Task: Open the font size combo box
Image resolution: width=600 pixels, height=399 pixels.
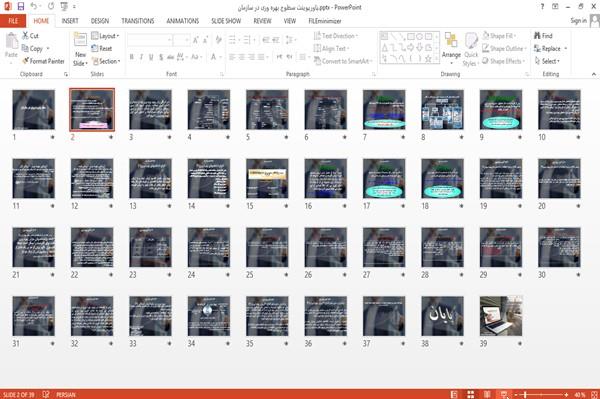Action: coord(181,40)
